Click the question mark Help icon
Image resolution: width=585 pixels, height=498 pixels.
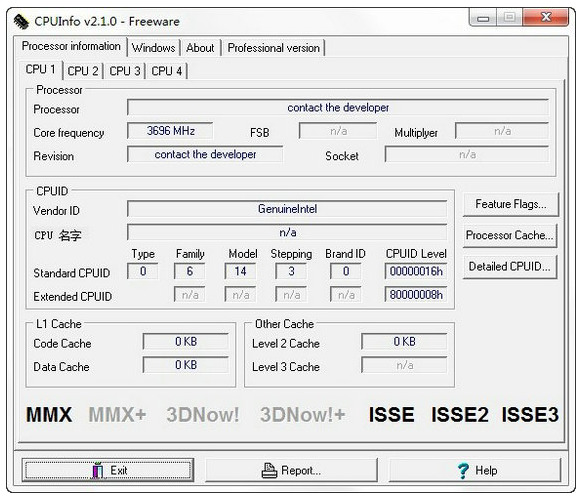463,470
